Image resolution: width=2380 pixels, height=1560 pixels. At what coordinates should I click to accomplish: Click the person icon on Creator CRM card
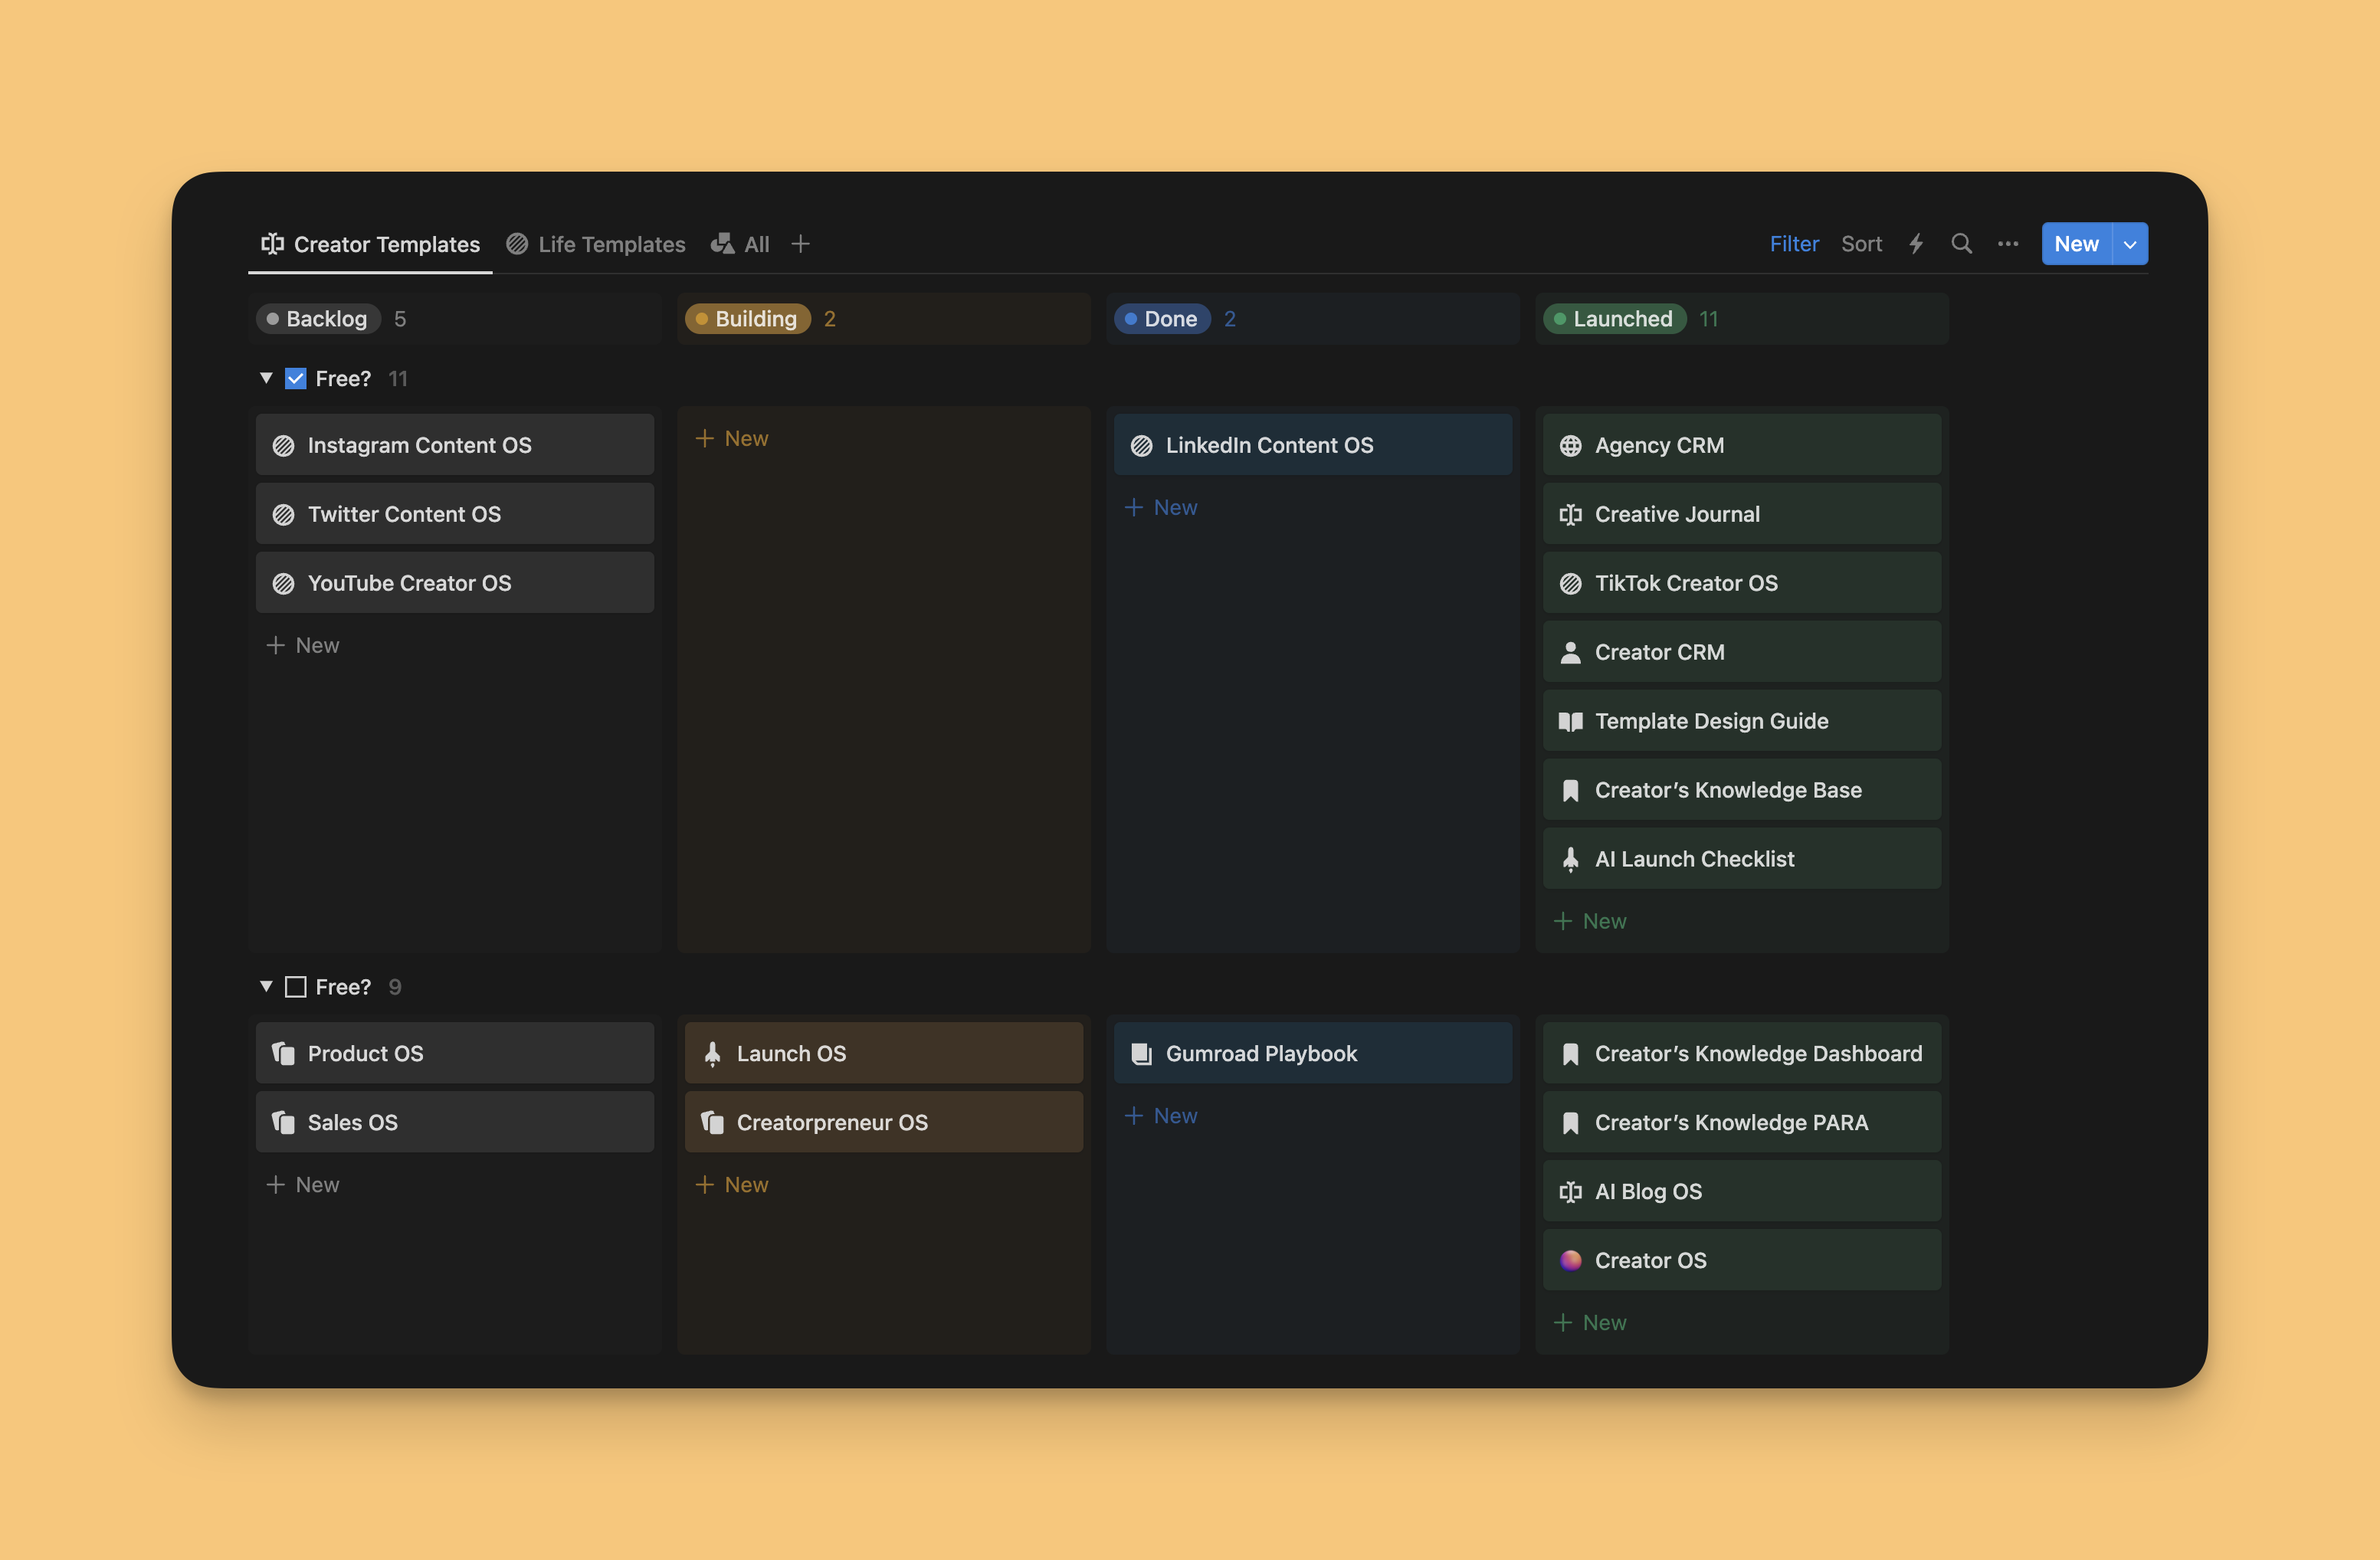1571,652
